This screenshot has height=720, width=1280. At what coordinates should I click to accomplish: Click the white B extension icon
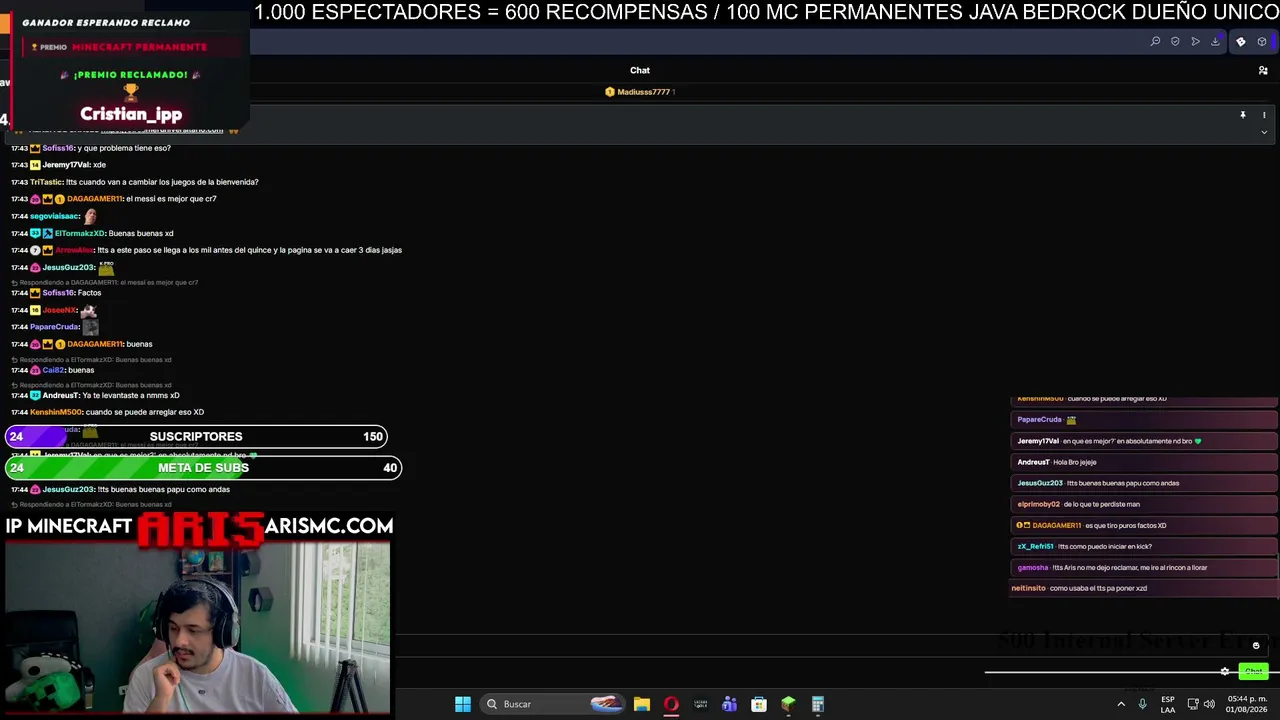click(x=1241, y=41)
